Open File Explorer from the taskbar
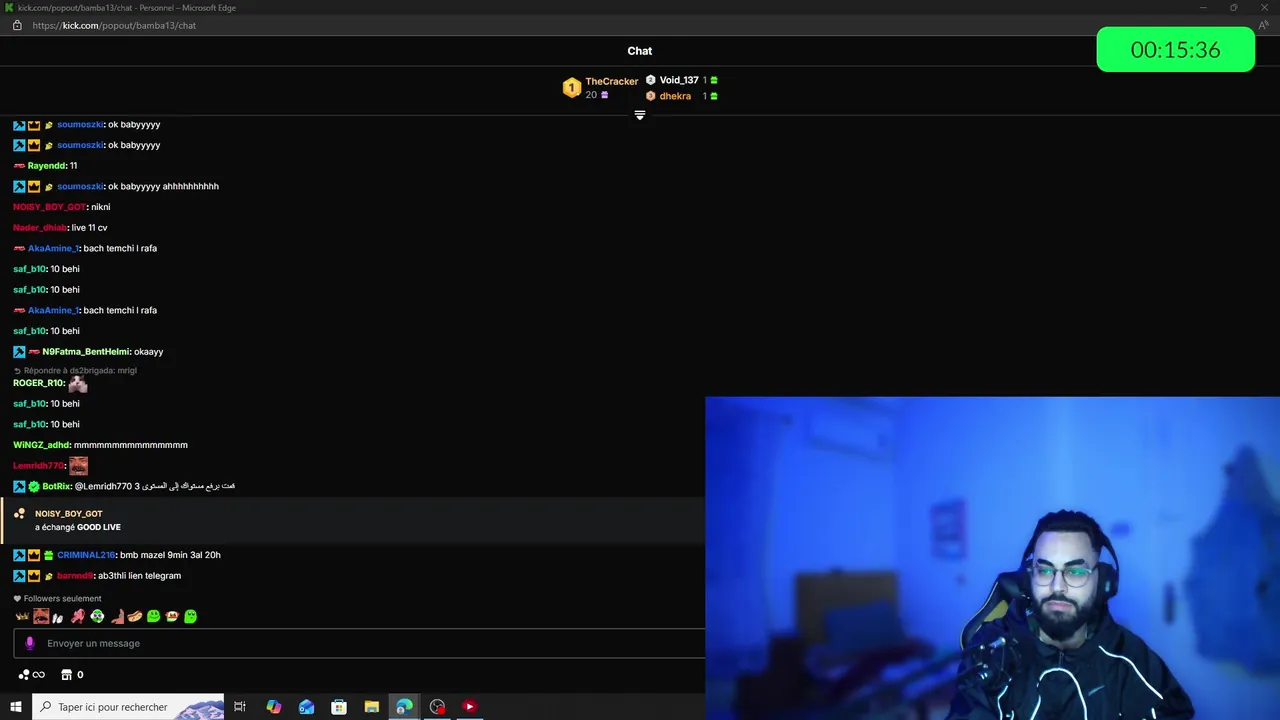Screen dimensions: 1280x720 [371, 707]
